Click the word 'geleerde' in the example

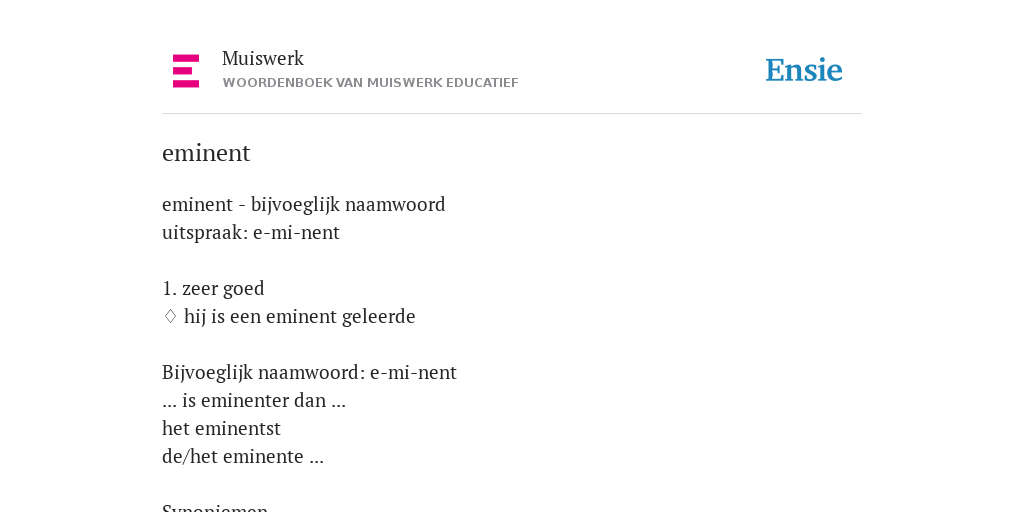tap(385, 317)
